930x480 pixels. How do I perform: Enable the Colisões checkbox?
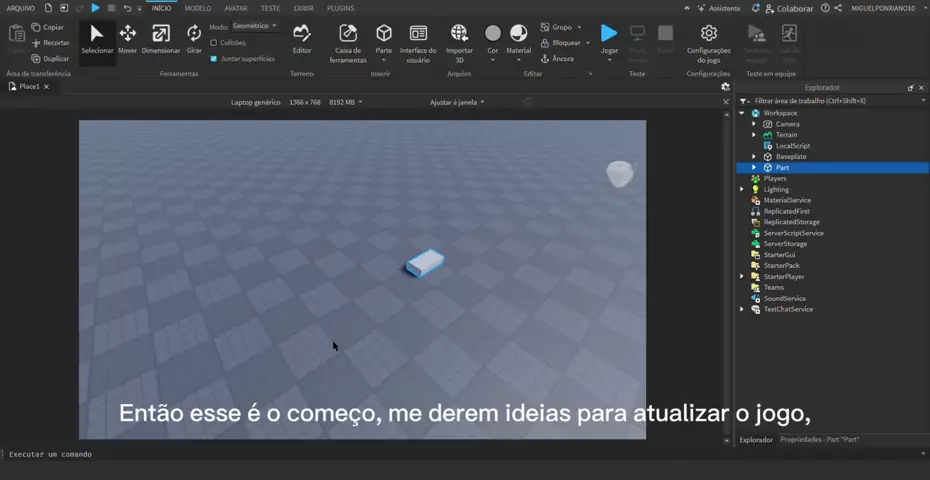point(214,43)
